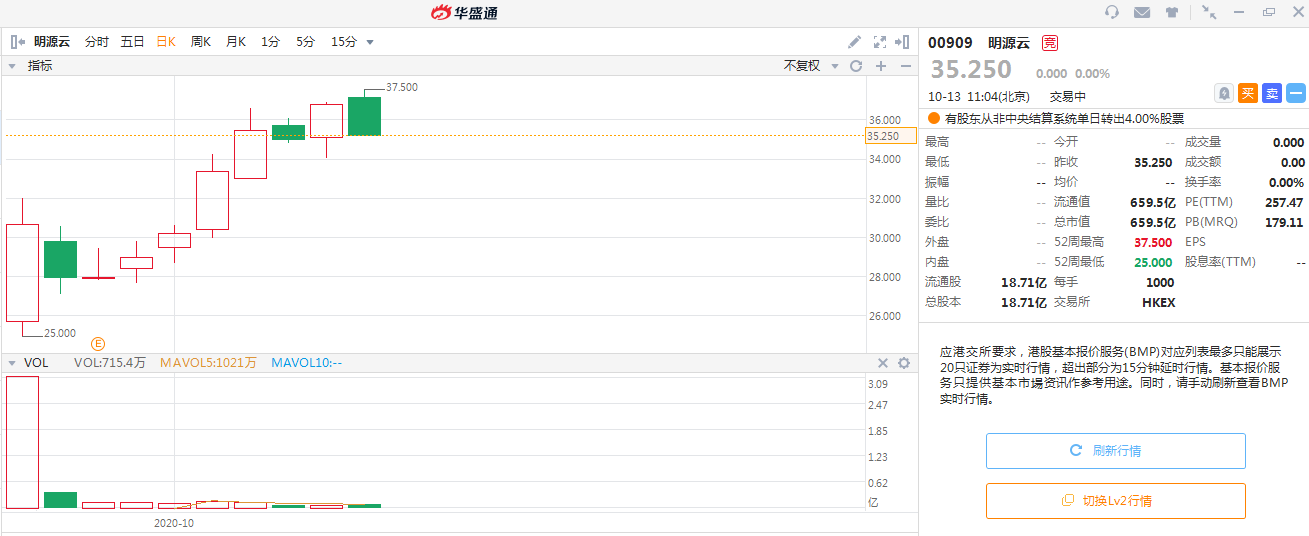Image resolution: width=1309 pixels, height=536 pixels.
Task: Click the 2020-10 date axis label
Action: pyautogui.click(x=174, y=523)
